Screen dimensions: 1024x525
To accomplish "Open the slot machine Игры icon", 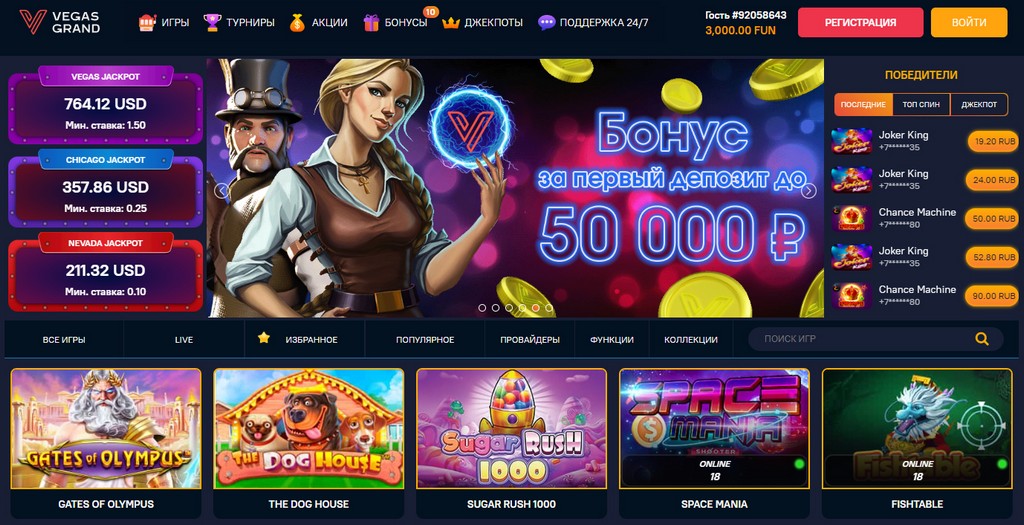I will (148, 22).
